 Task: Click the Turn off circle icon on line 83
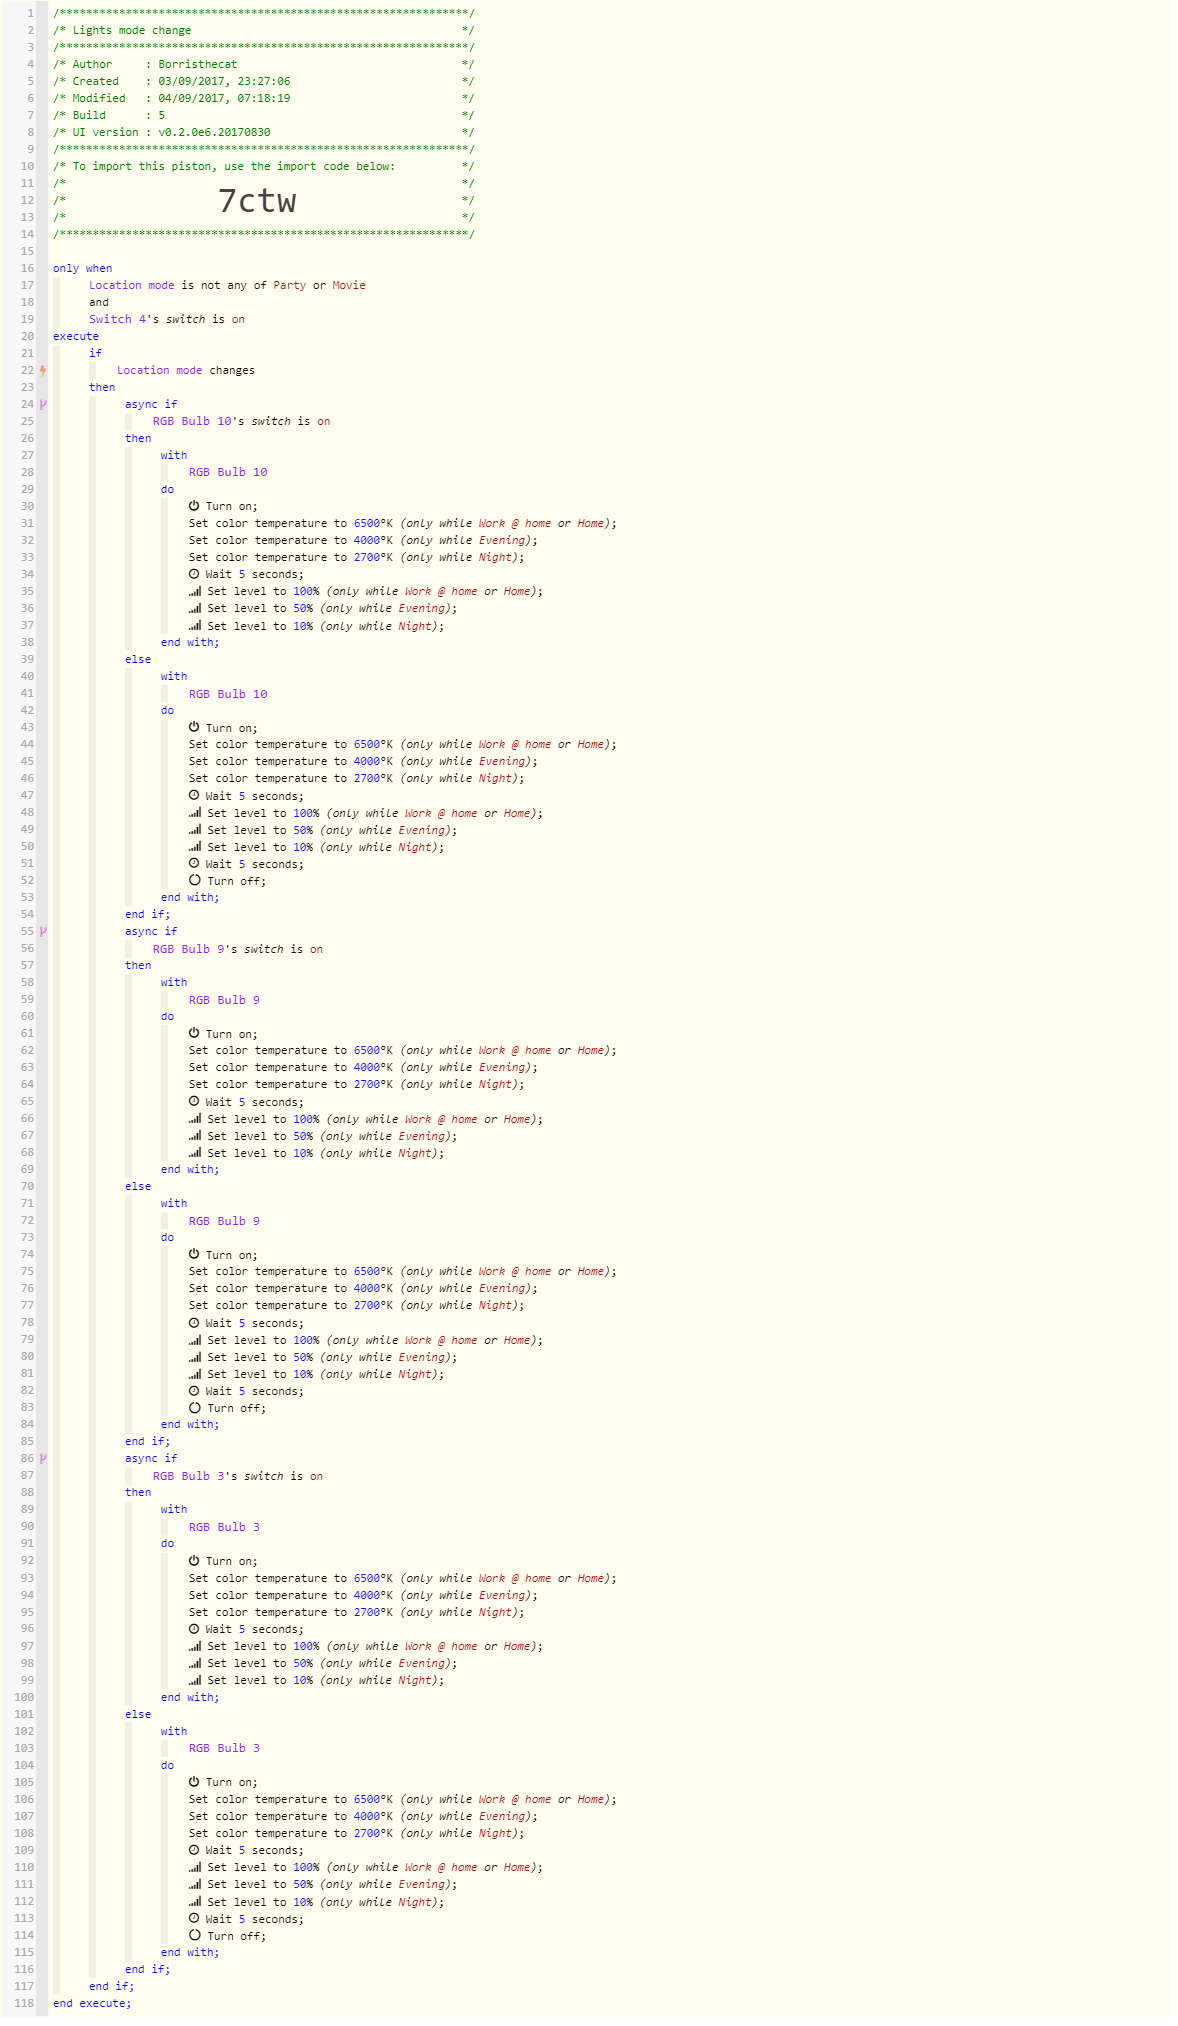194,1407
